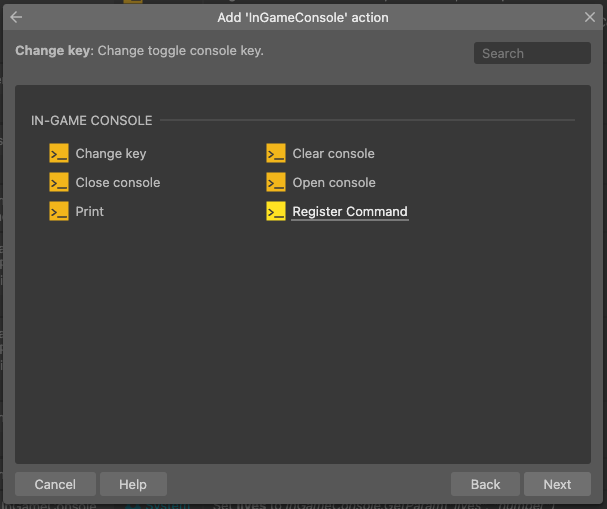Open Help for this dialog
Screen dimensions: 607x509
pos(133,484)
